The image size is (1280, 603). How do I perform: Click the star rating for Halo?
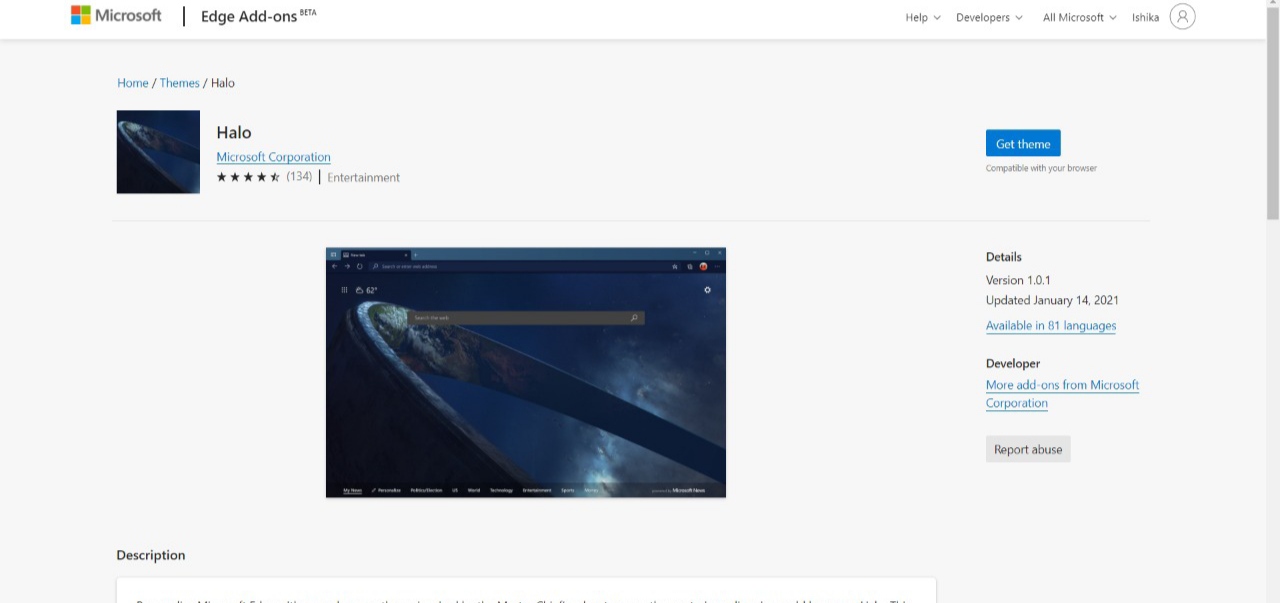[x=248, y=177]
